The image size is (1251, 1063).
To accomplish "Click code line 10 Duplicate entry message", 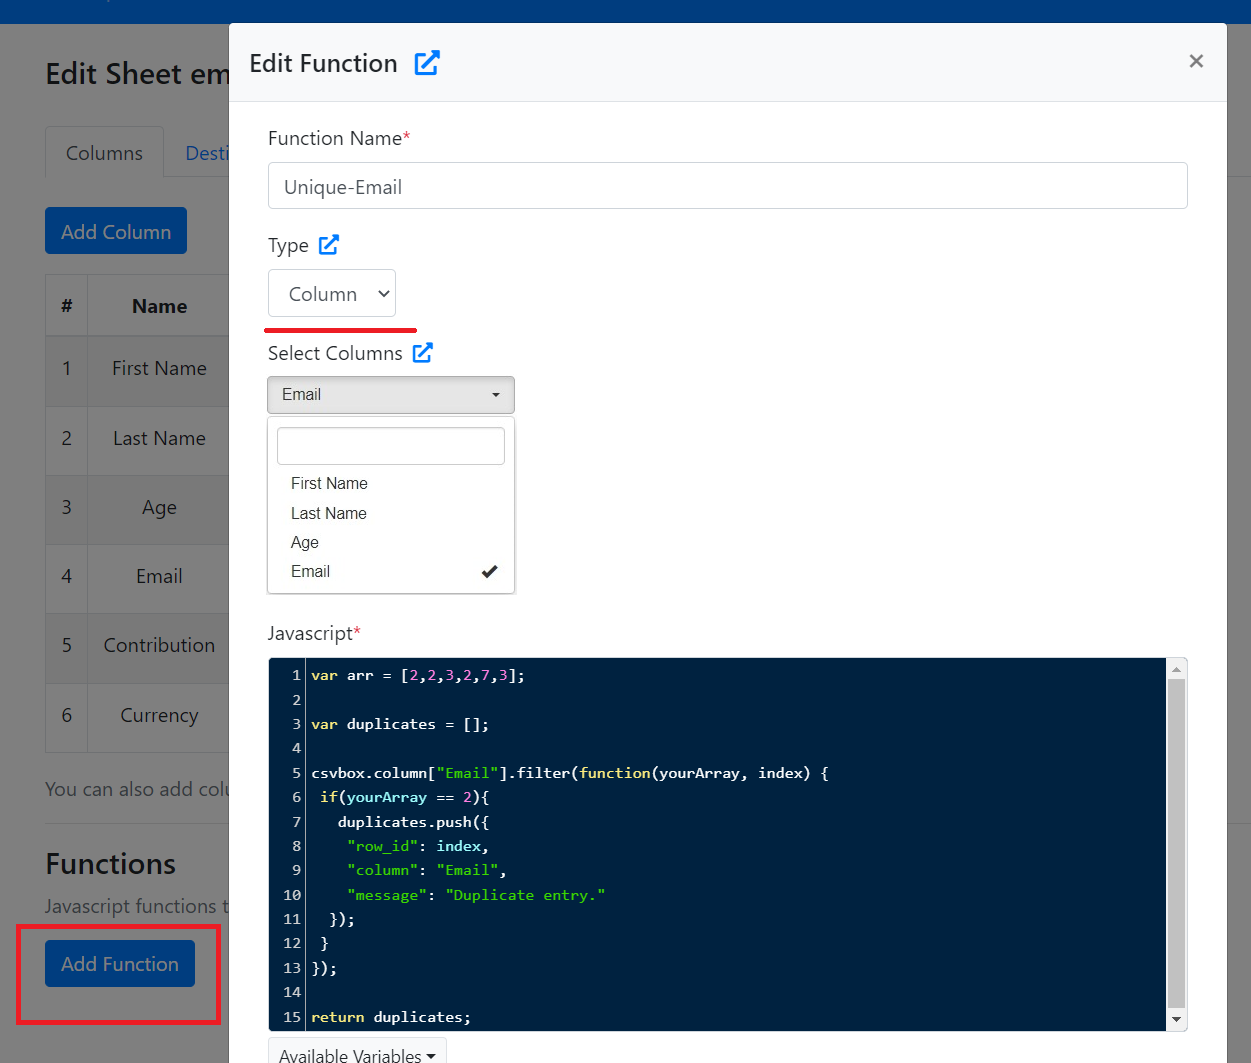I will 476,895.
